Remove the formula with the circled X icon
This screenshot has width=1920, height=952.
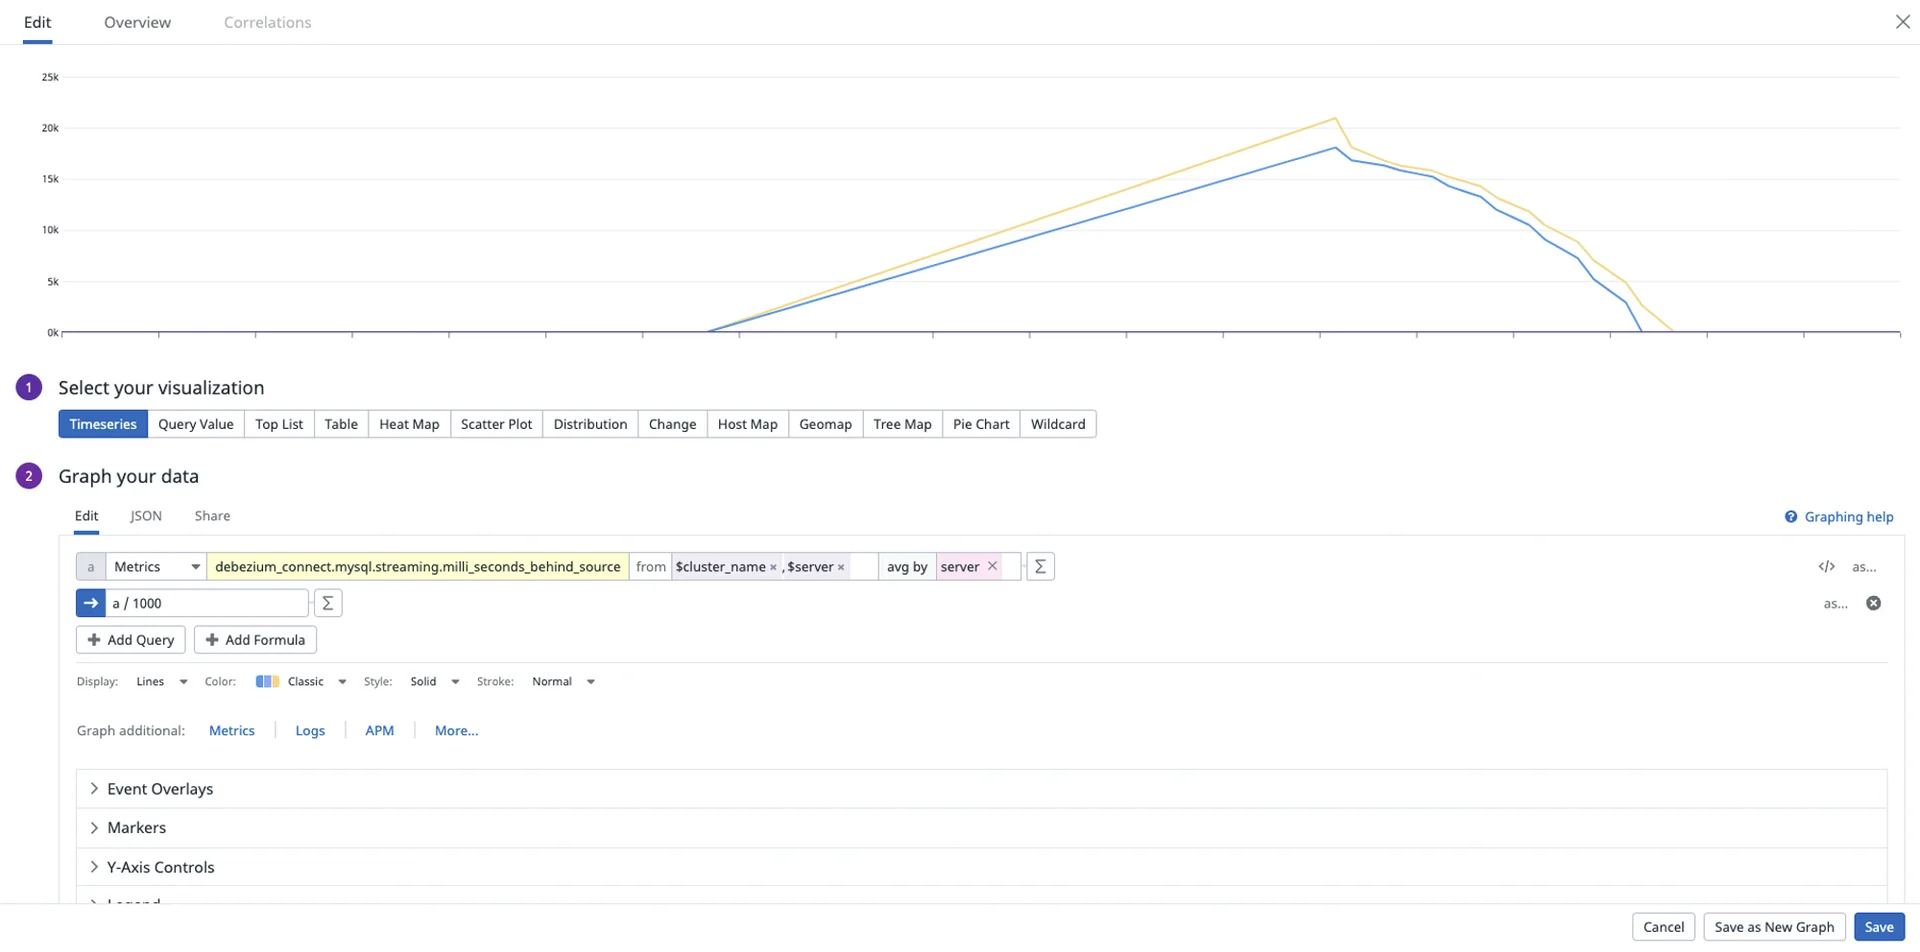coord(1873,603)
